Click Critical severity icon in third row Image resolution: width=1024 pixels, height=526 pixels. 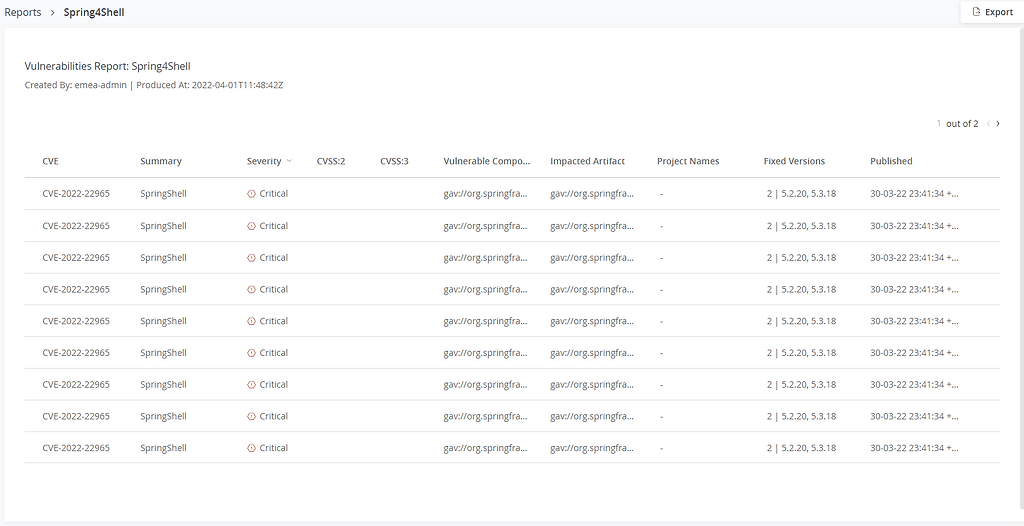[251, 258]
